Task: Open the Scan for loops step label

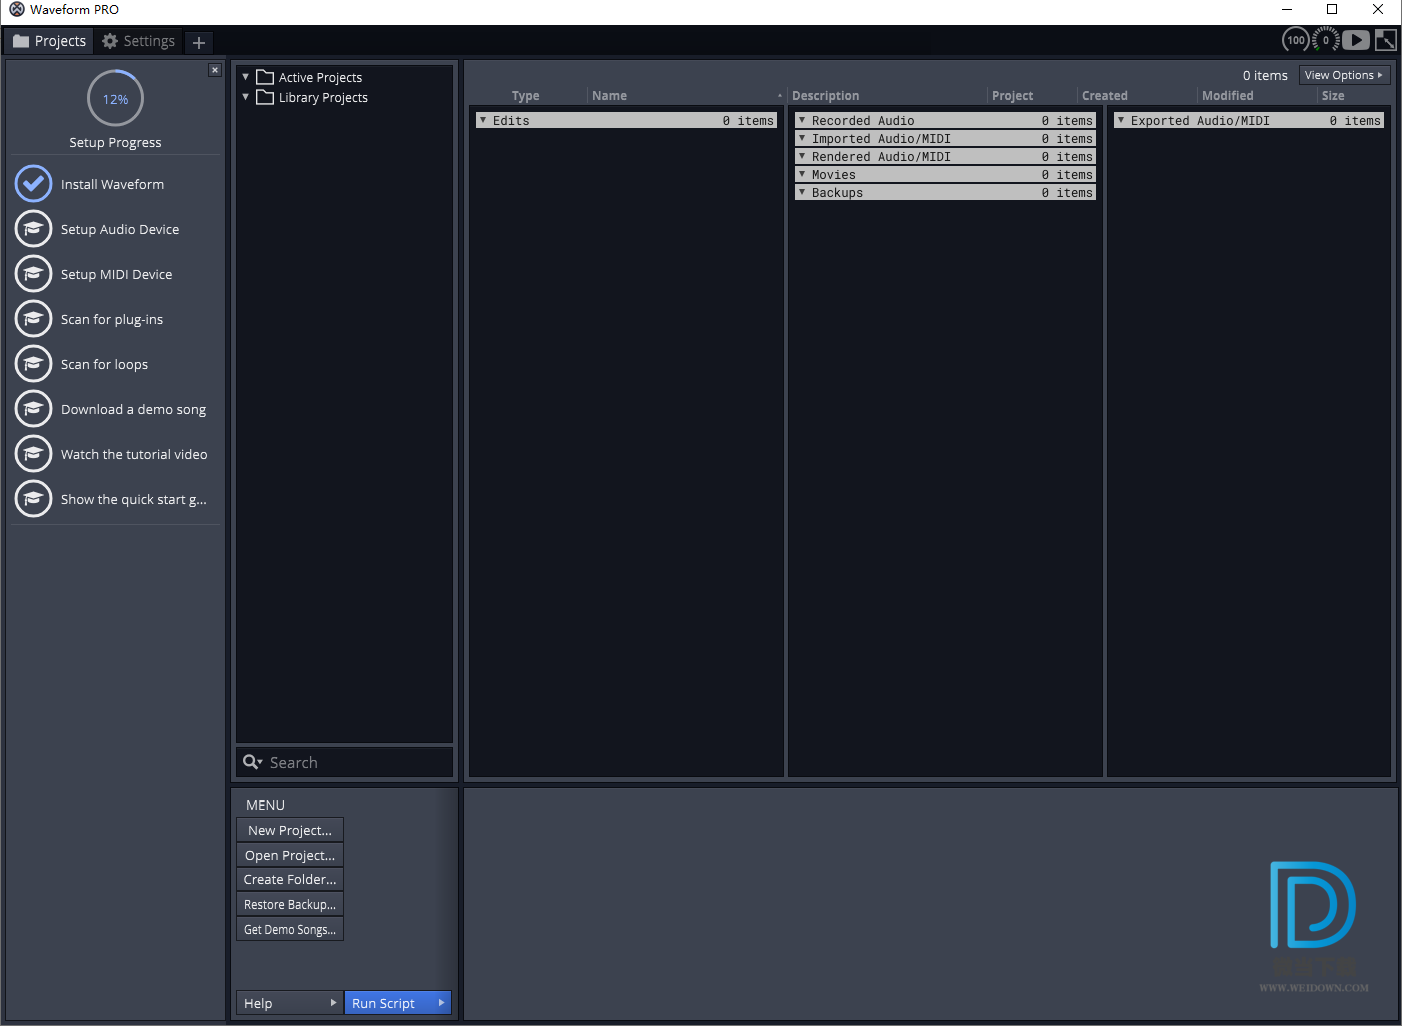Action: [x=104, y=364]
